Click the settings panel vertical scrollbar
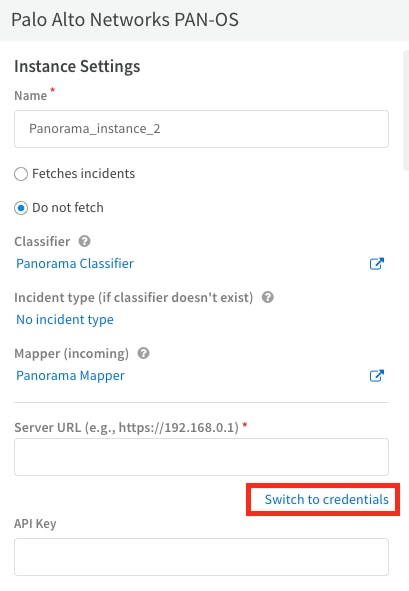 point(406,111)
